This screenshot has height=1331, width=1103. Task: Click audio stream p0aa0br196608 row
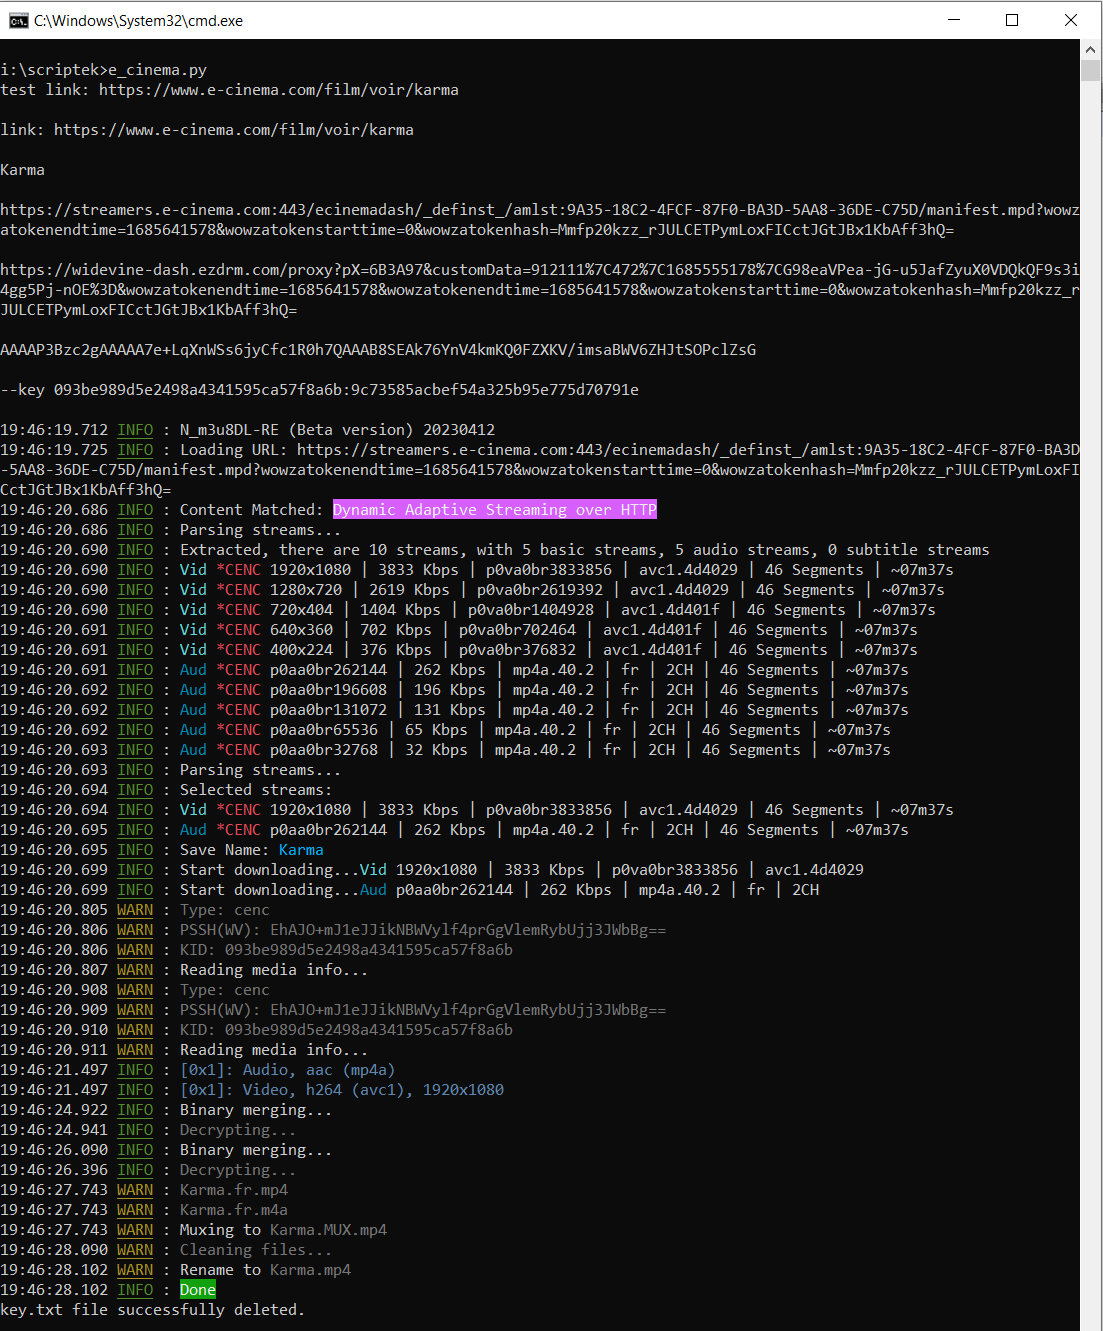[454, 690]
